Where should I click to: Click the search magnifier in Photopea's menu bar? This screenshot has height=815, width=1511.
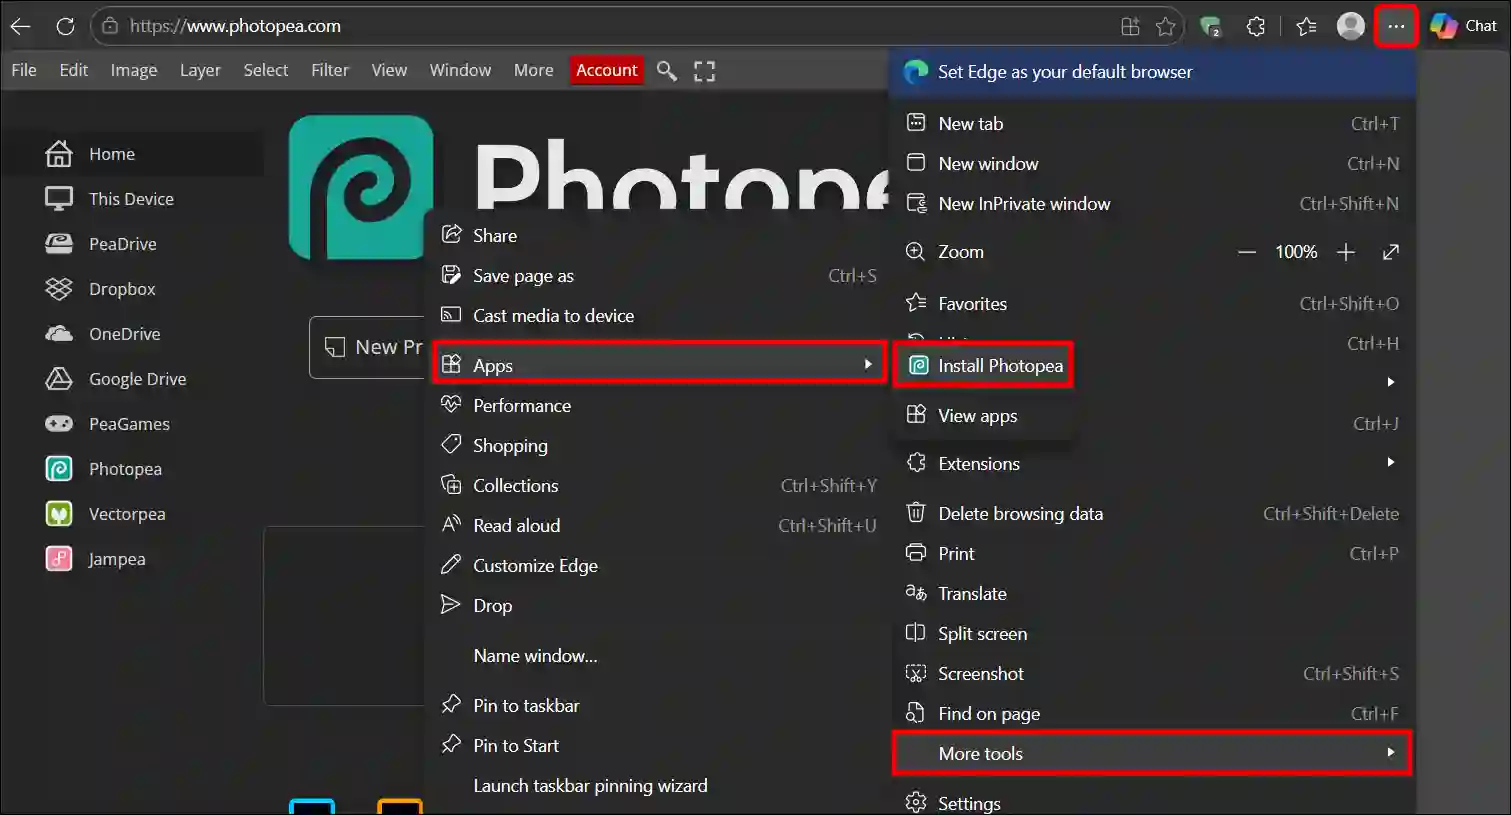[666, 70]
